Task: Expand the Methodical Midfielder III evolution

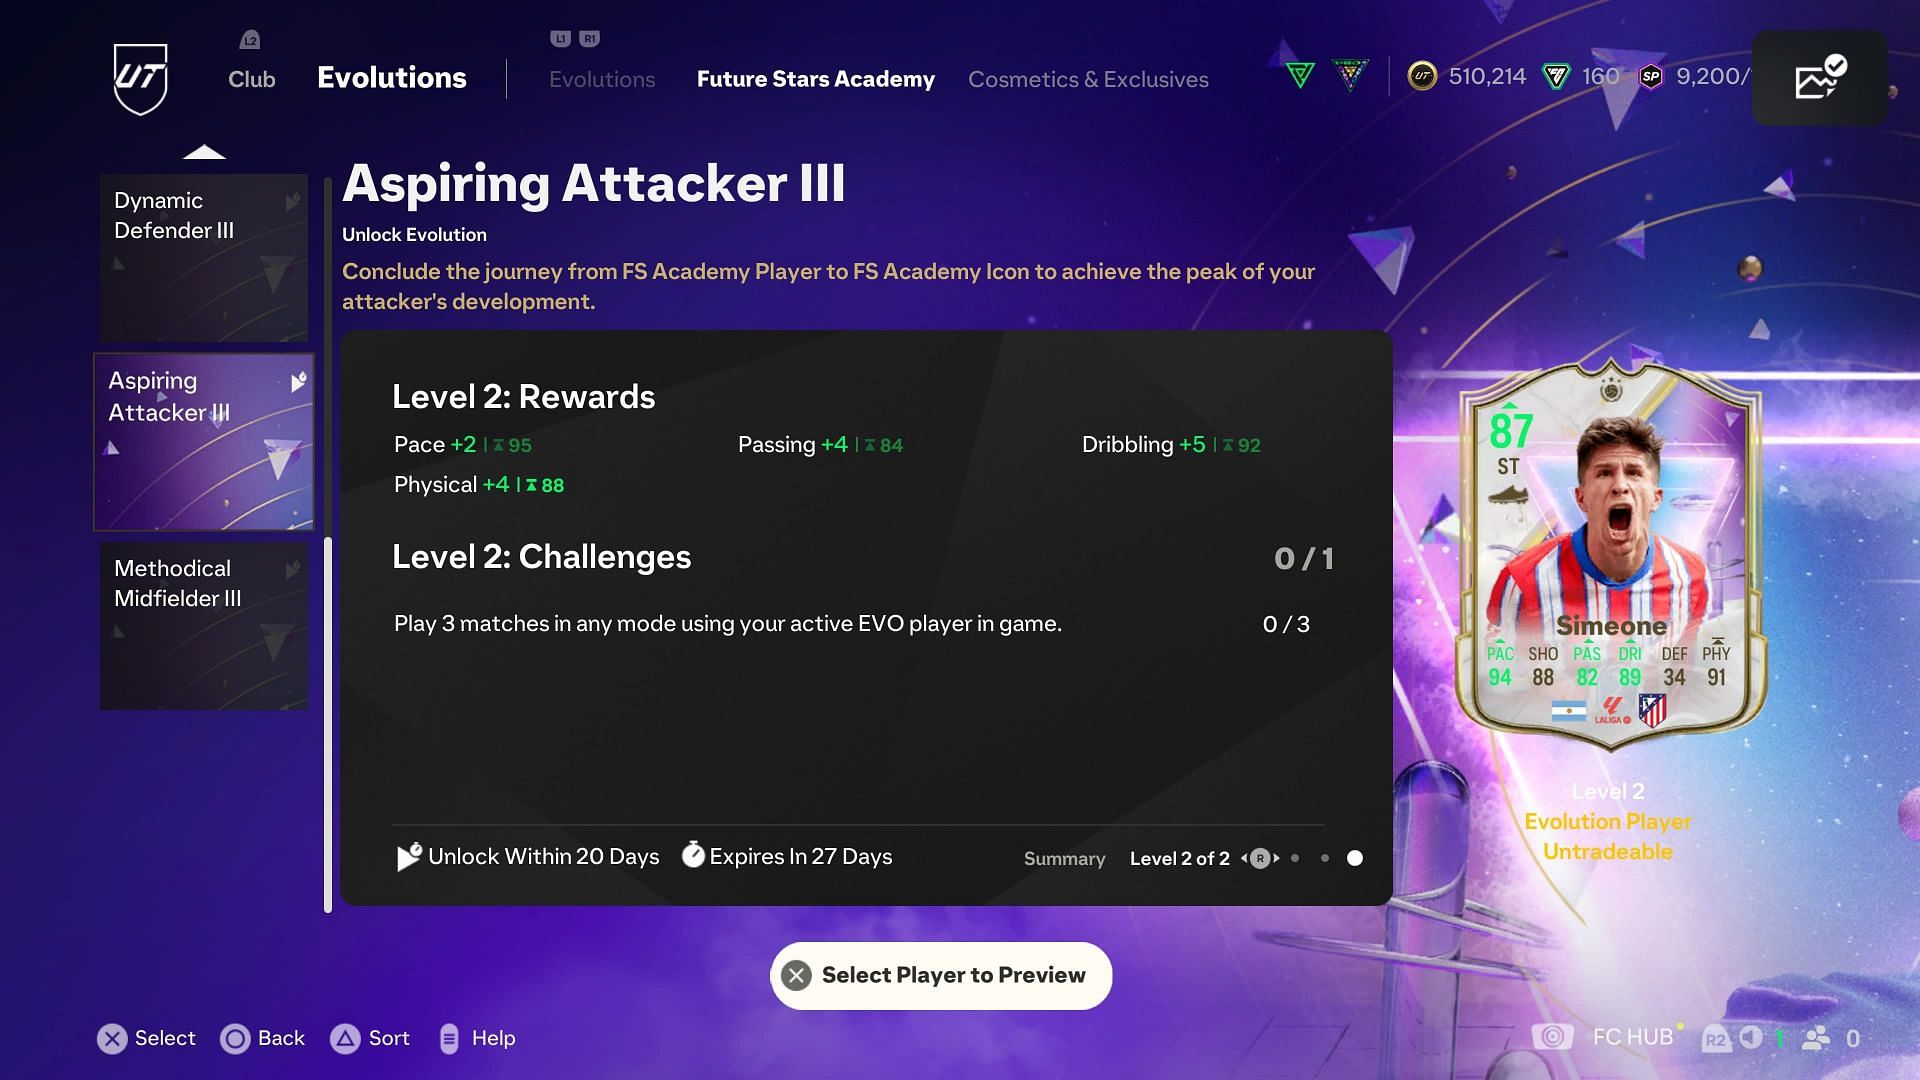Action: [x=202, y=626]
